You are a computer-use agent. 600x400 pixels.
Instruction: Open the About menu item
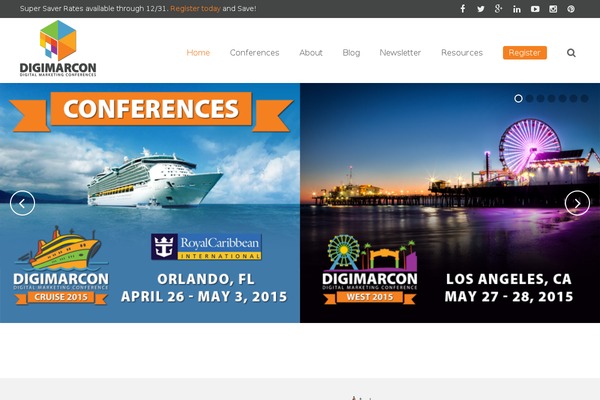(x=311, y=53)
